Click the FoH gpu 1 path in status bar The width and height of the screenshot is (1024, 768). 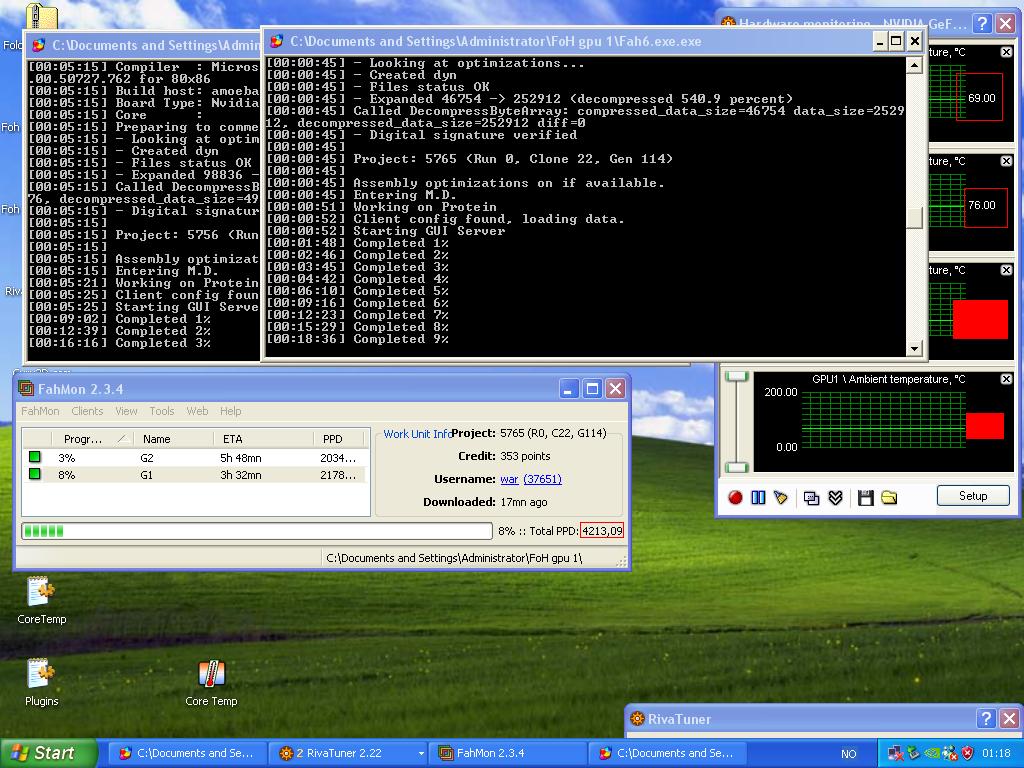[454, 558]
